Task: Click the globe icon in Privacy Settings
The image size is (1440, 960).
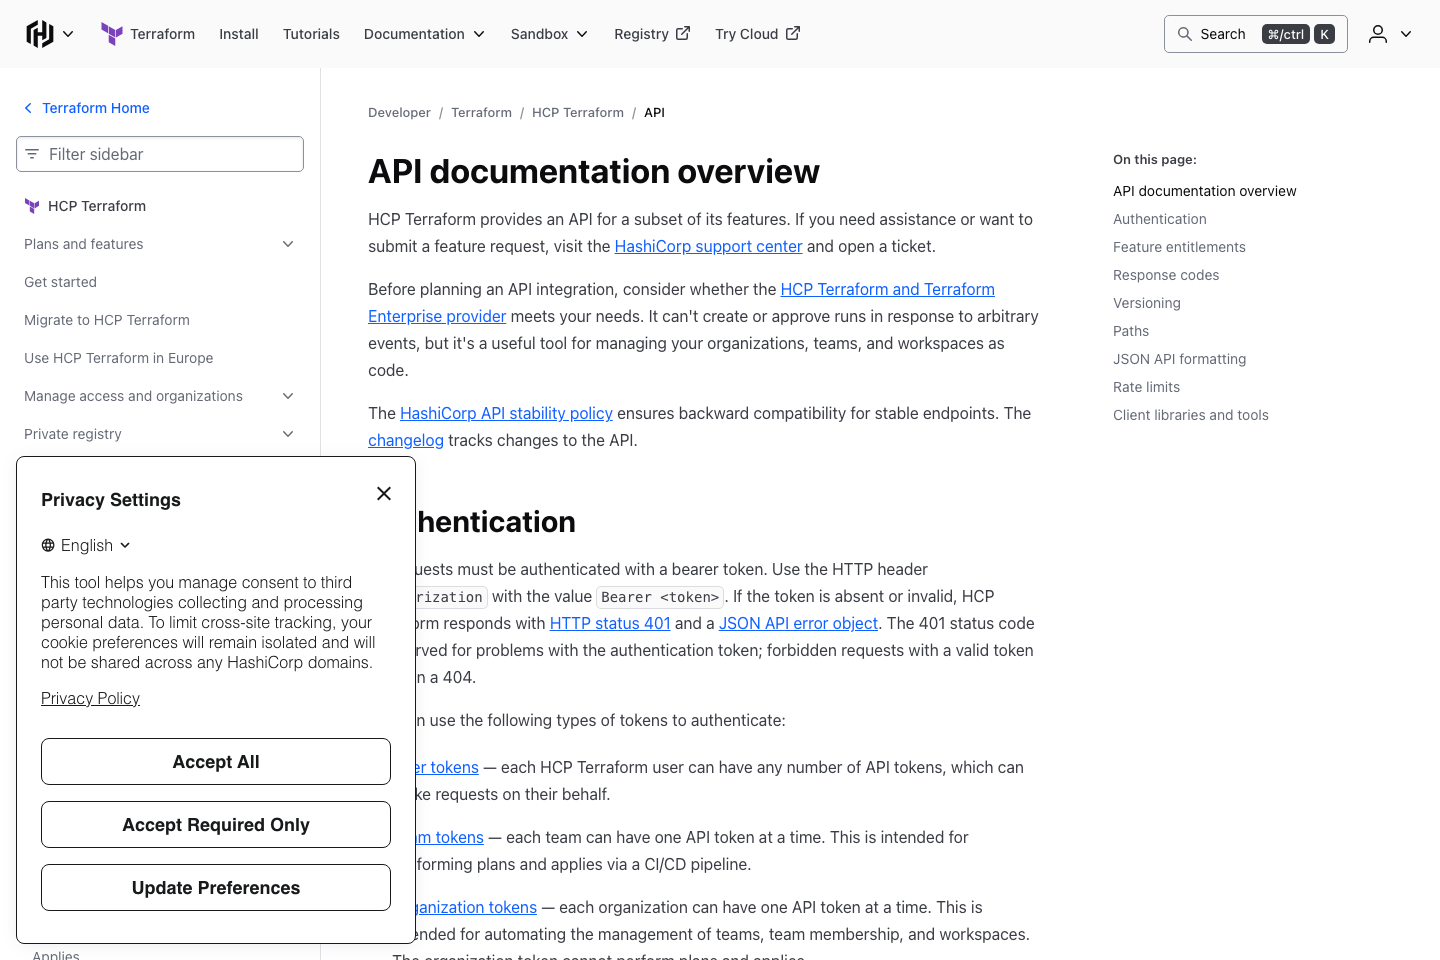Action: 47,545
